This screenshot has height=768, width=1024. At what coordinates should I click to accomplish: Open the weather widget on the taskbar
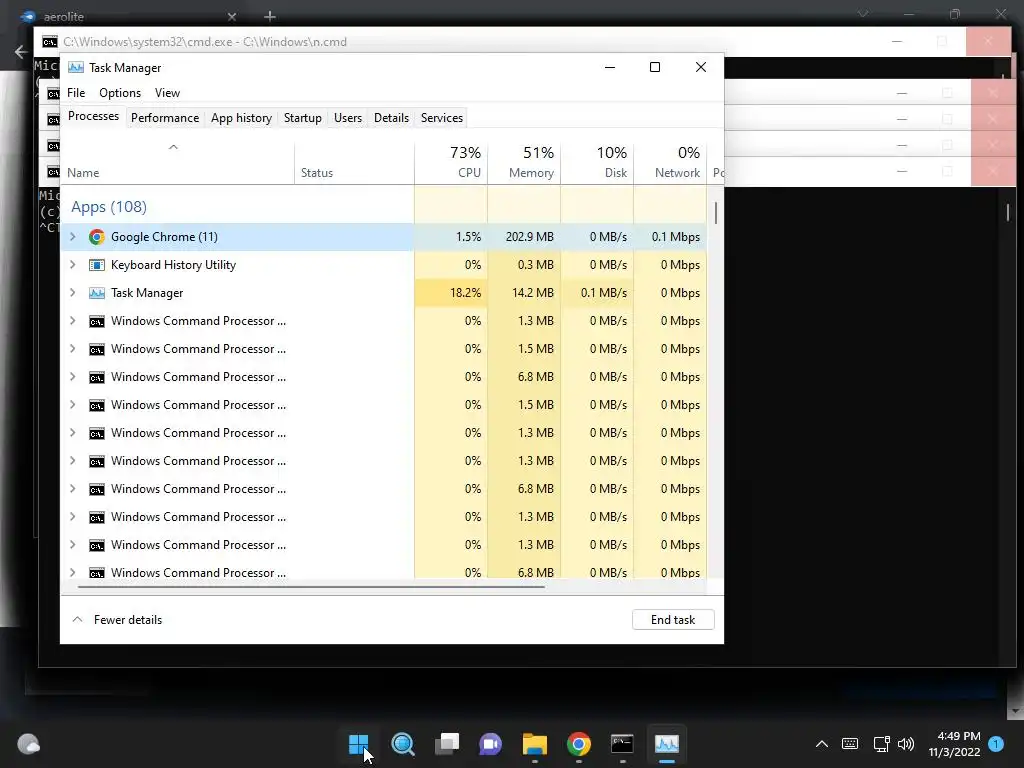coord(28,744)
